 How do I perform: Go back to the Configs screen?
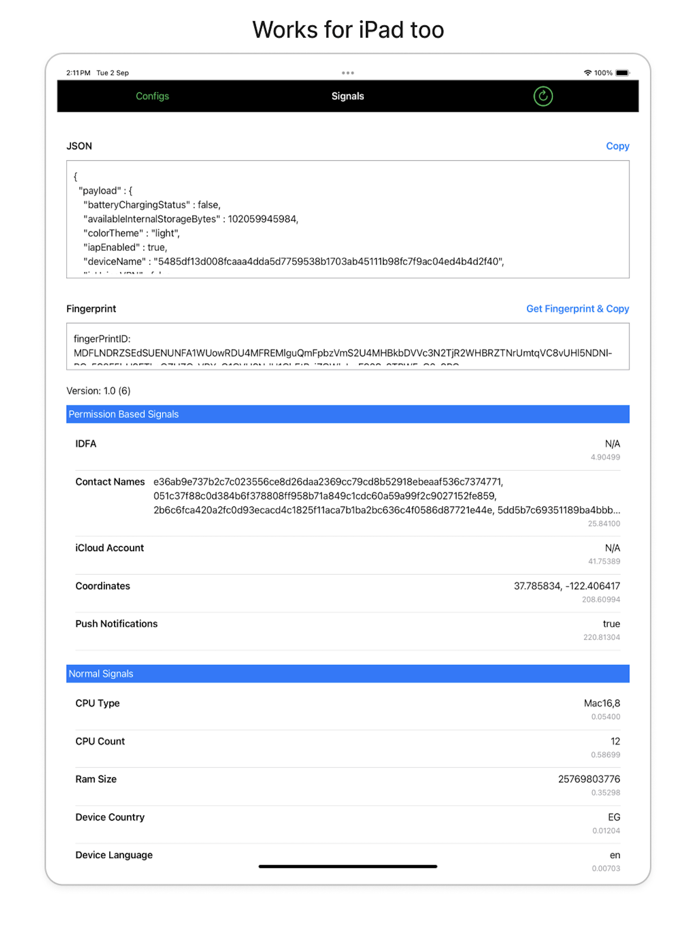click(x=153, y=96)
